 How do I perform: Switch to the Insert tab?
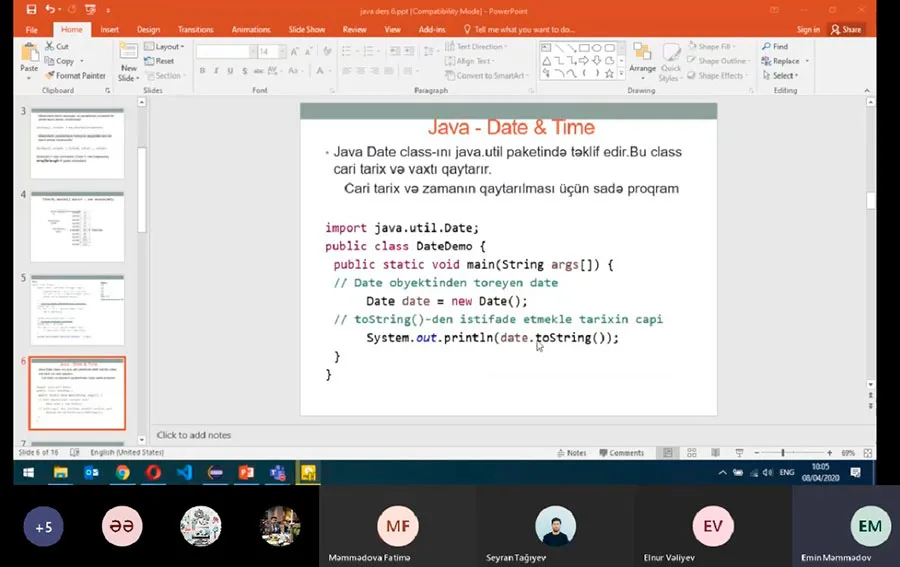tap(110, 29)
